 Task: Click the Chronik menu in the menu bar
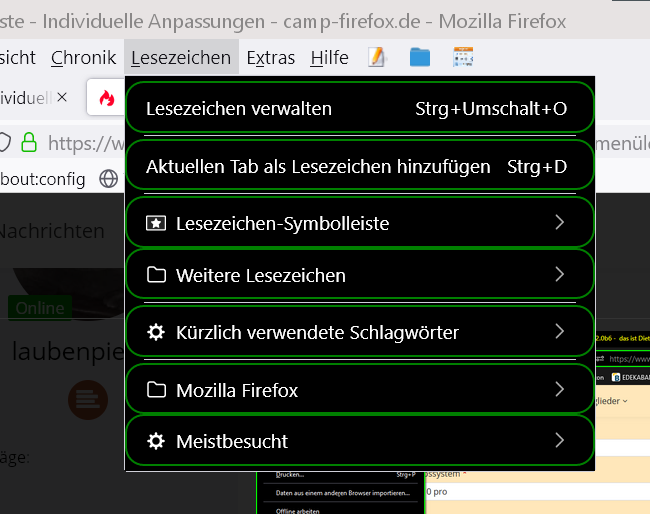83,57
